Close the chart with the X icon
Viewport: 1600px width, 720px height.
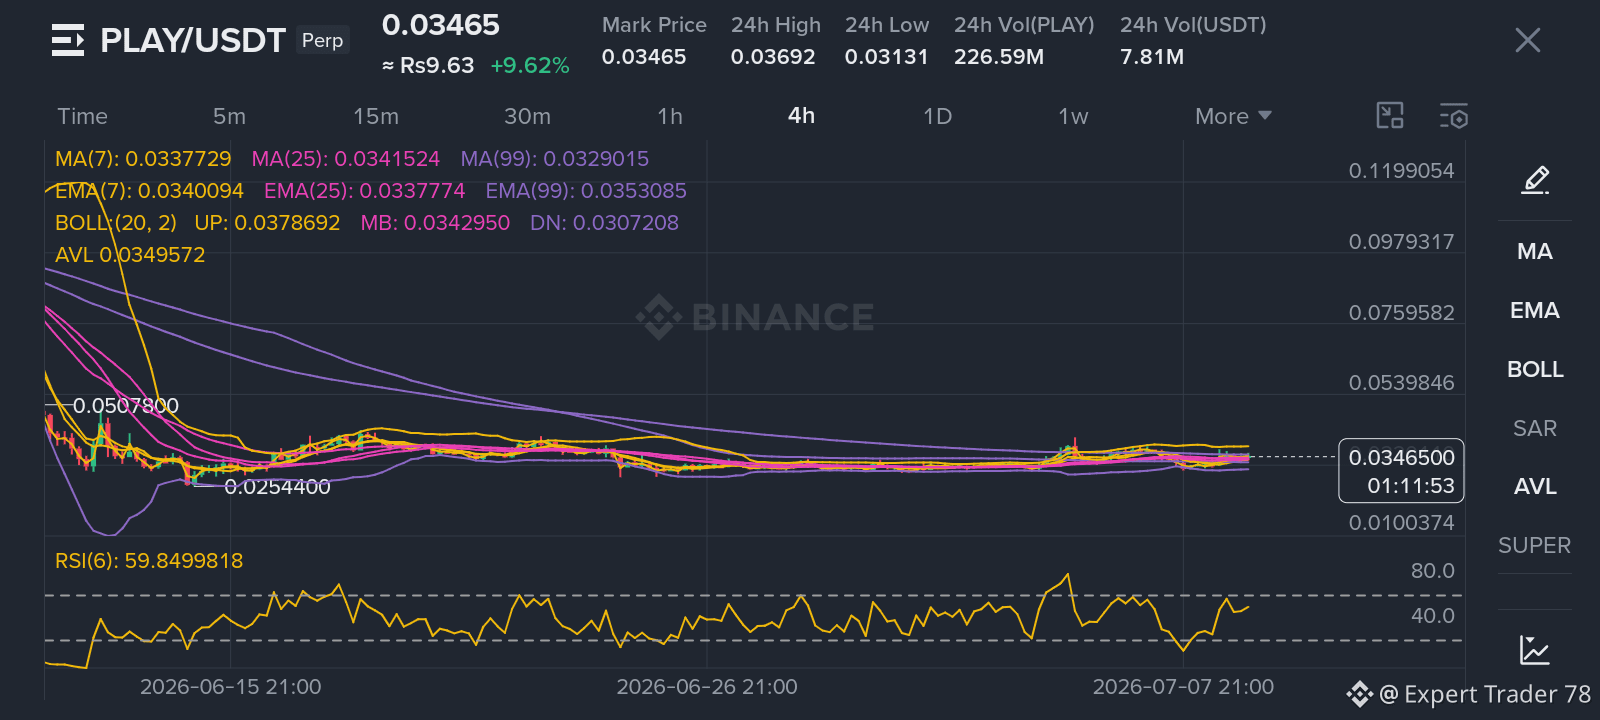point(1527,40)
